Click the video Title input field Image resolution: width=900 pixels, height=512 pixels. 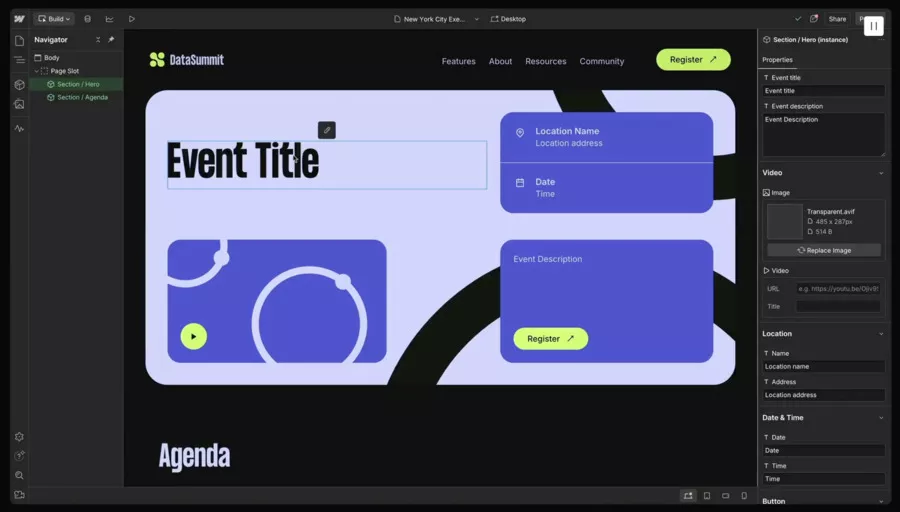coord(838,307)
